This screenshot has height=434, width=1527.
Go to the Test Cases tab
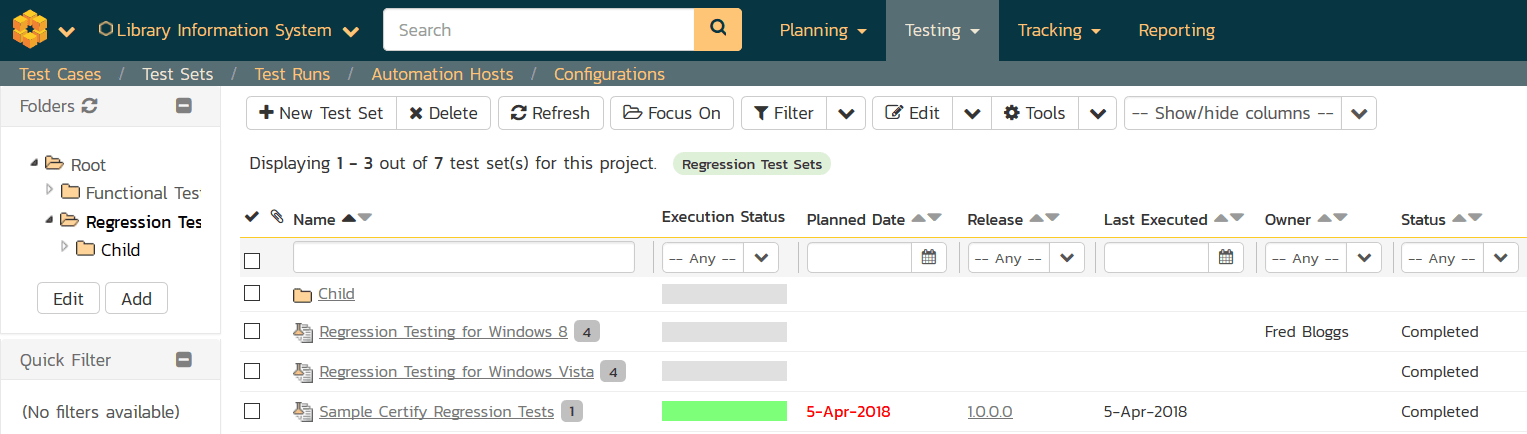click(60, 74)
